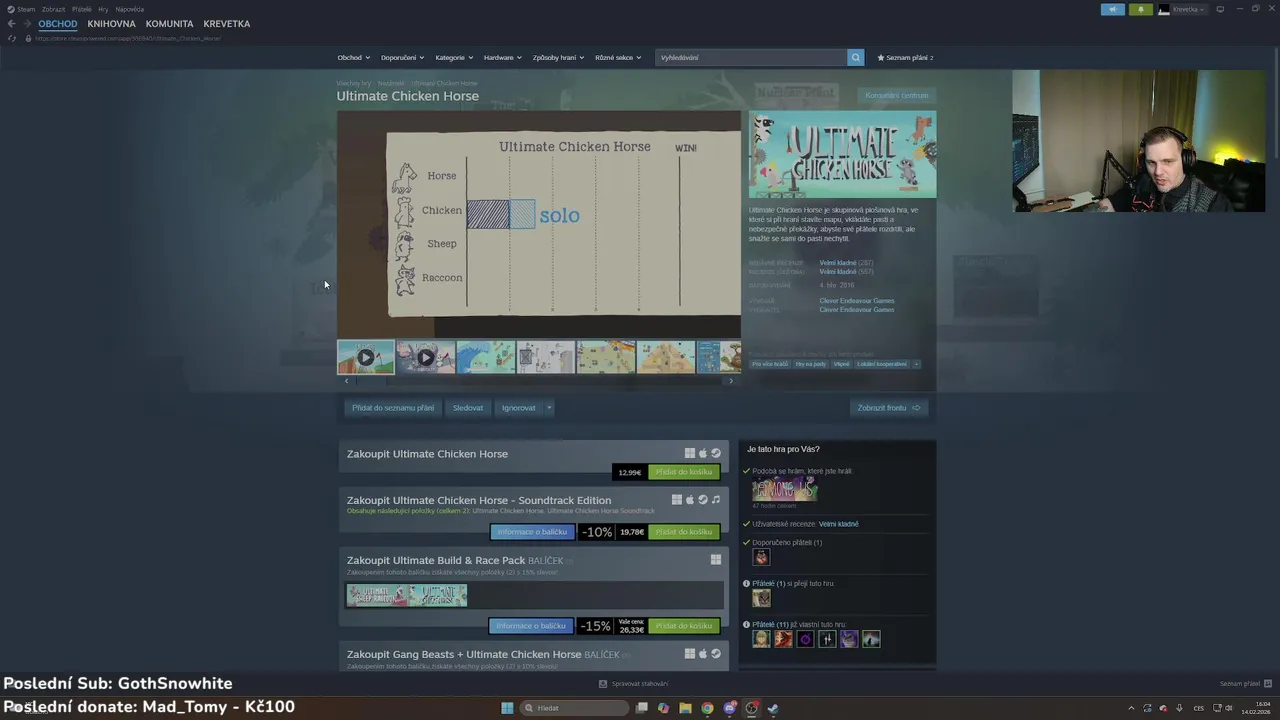1280x720 pixels.
Task: Click Přidat do seznamu přání
Action: [x=393, y=407]
